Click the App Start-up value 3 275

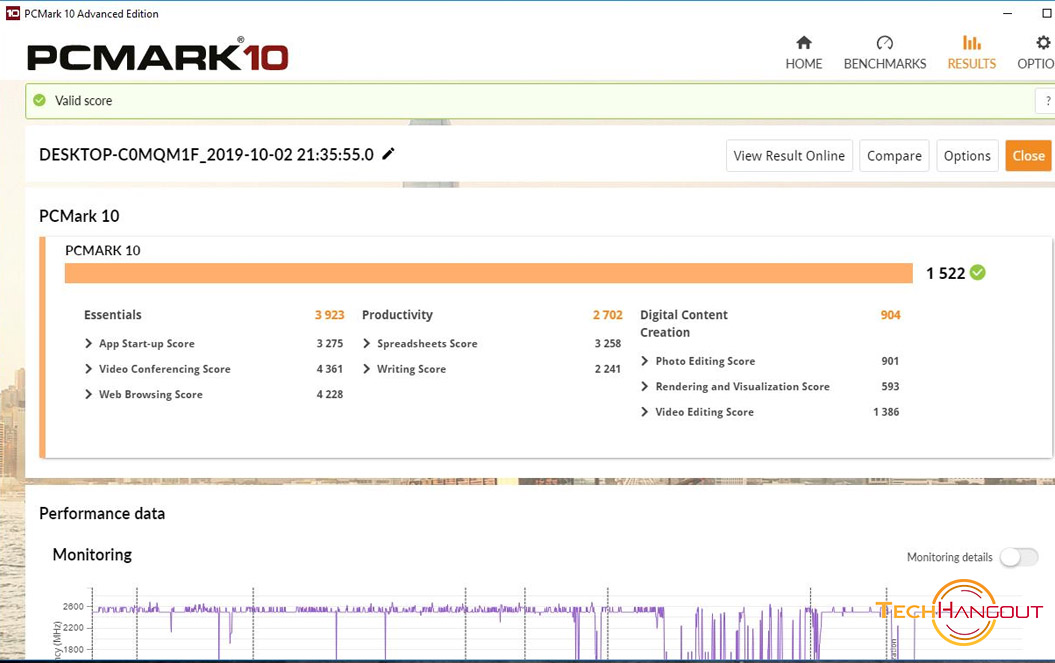click(x=330, y=343)
